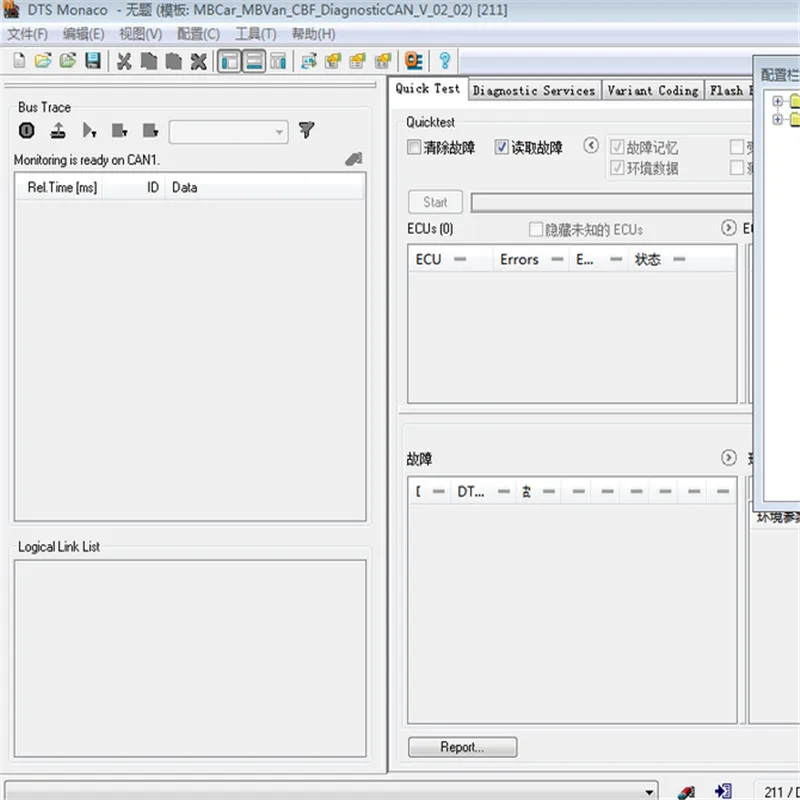The width and height of the screenshot is (800, 800).
Task: Click the Quicktest progress bar field
Action: pyautogui.click(x=611, y=203)
